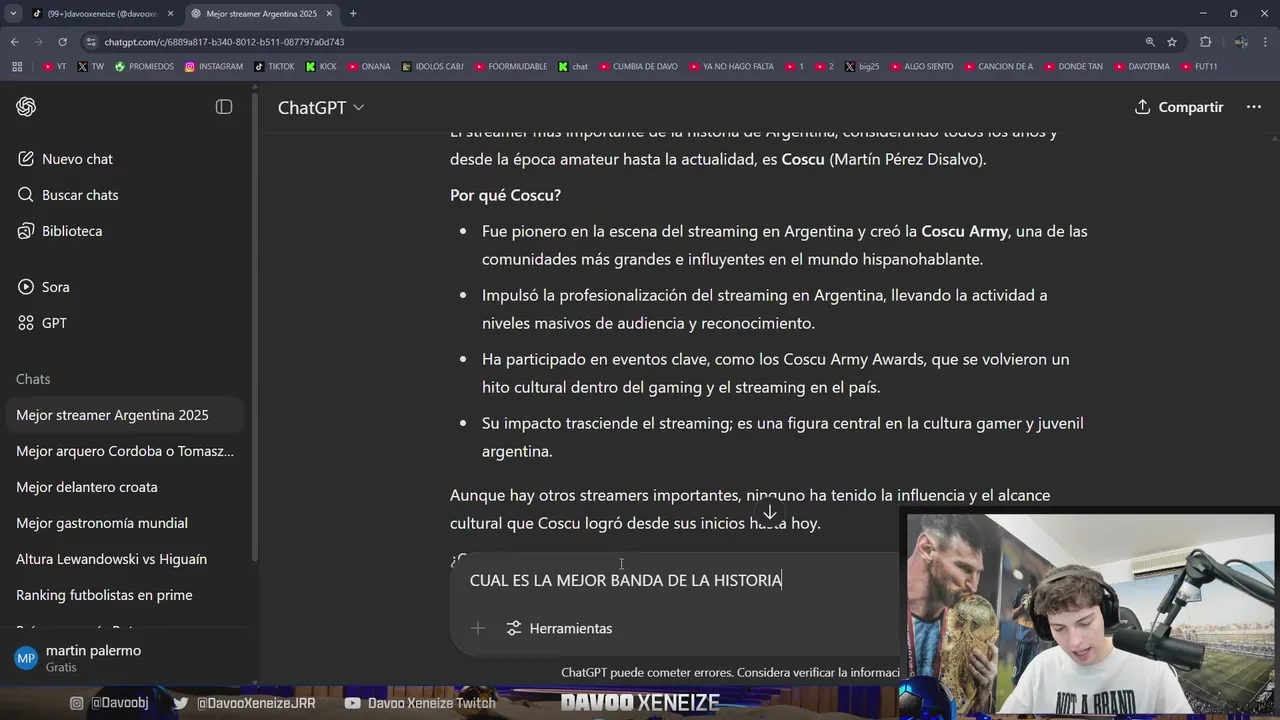The image size is (1280, 720).
Task: Open the CANCION DE A bookmark
Action: pos(999,67)
